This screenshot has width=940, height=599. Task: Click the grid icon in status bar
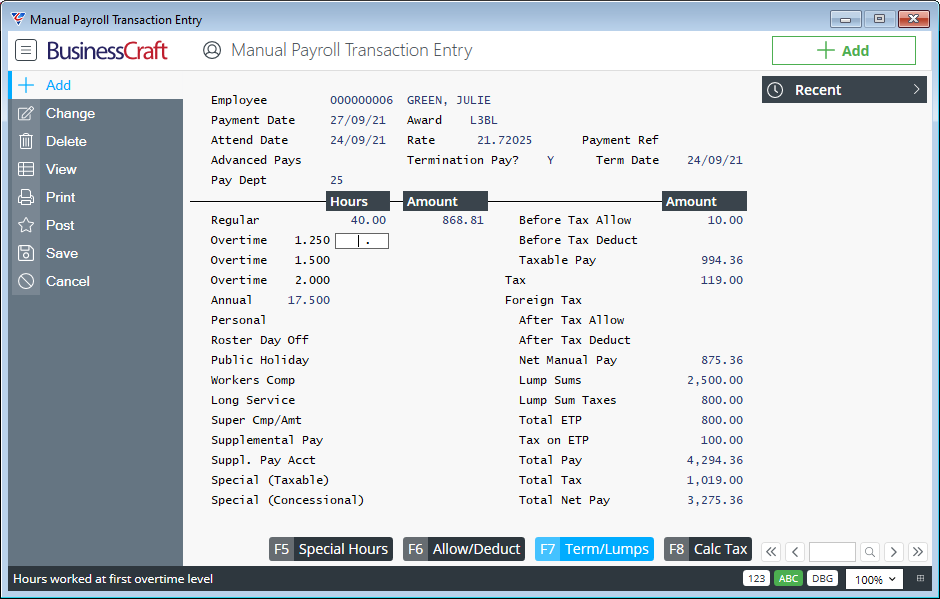[920, 579]
